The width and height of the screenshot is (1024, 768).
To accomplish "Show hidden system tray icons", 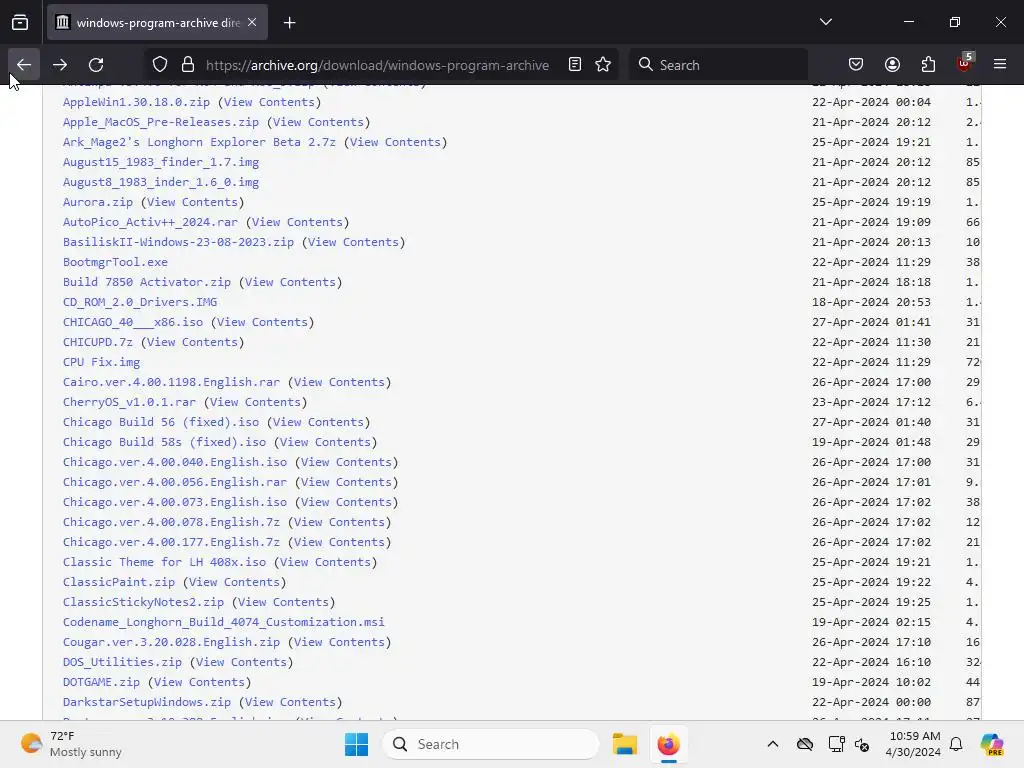I will 773,744.
